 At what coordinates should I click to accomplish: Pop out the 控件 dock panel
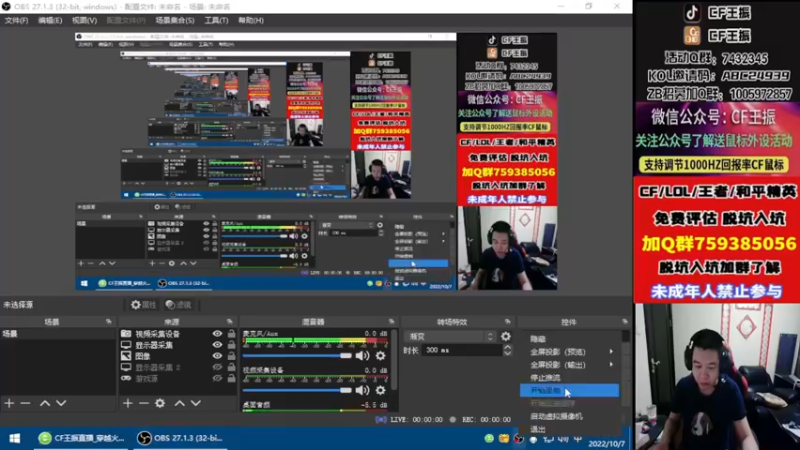tap(625, 322)
